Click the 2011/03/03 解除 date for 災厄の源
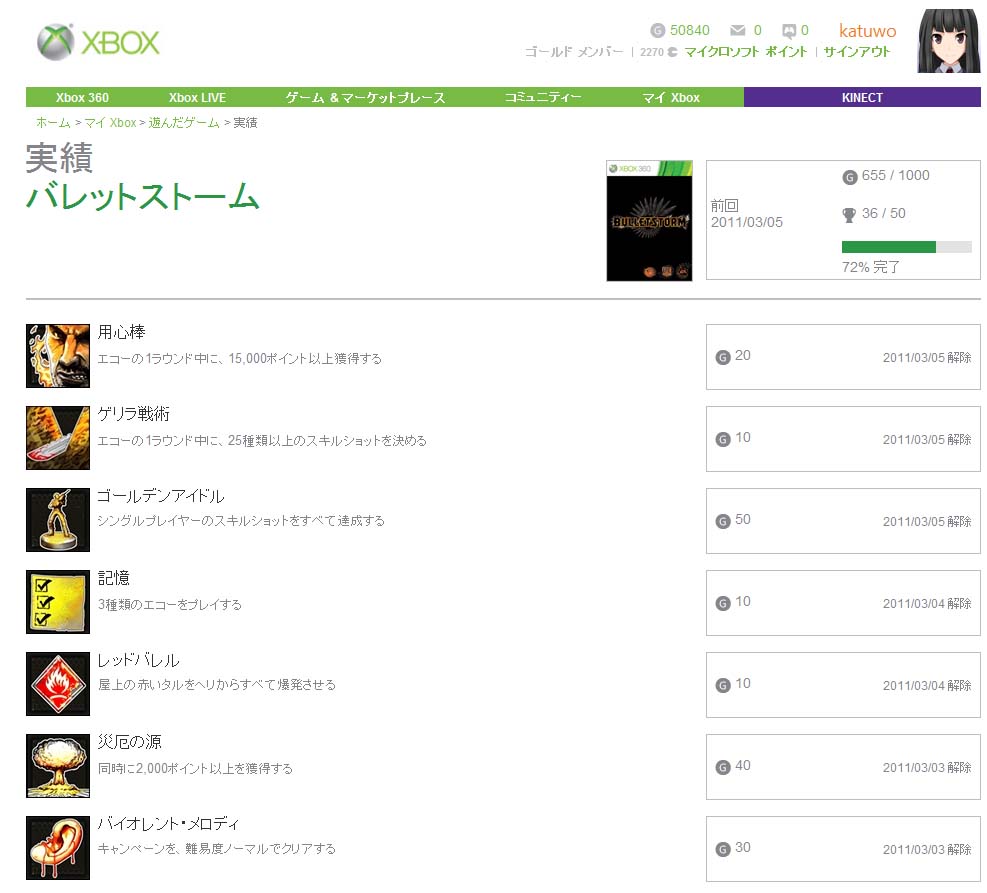Viewport: 987px width, 893px height. pos(927,767)
